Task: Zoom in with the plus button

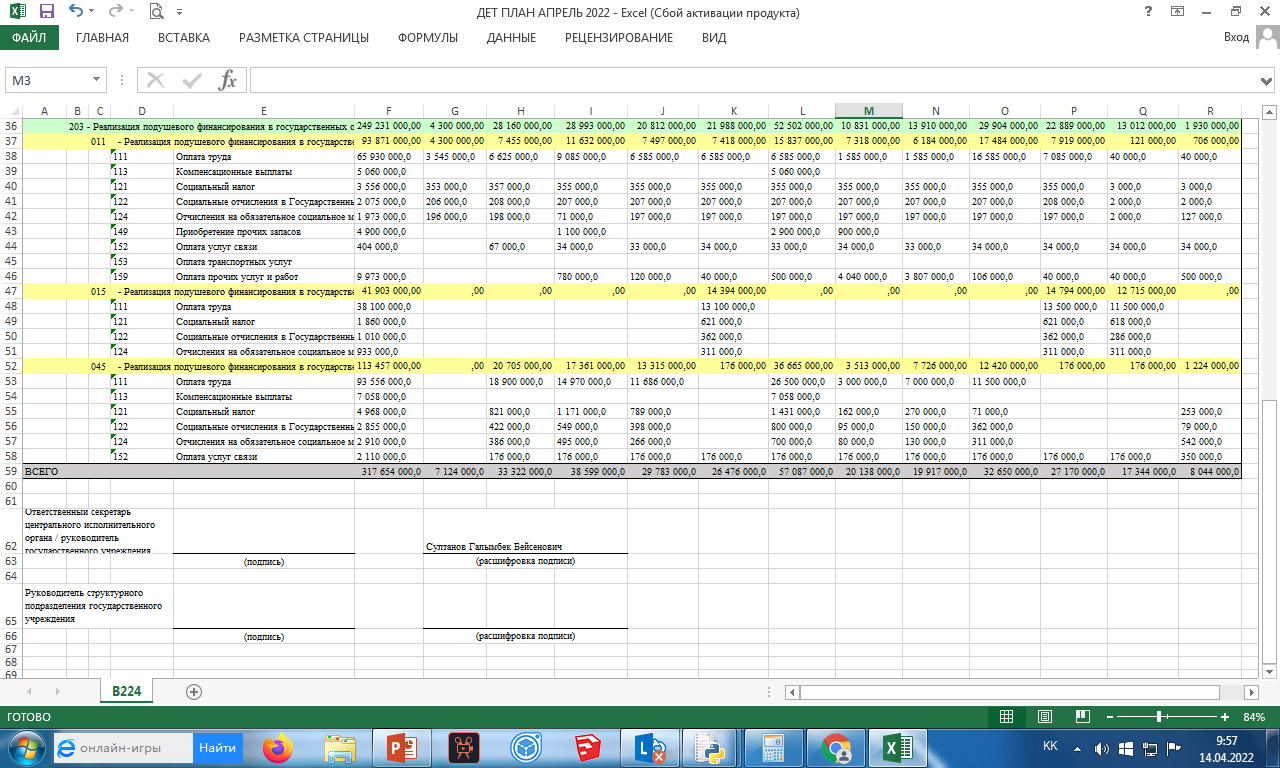Action: 1225,717
